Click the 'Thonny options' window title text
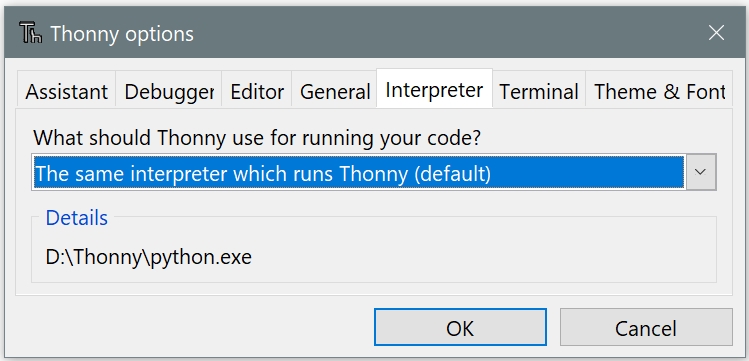The height and width of the screenshot is (361, 749). pyautogui.click(x=122, y=34)
